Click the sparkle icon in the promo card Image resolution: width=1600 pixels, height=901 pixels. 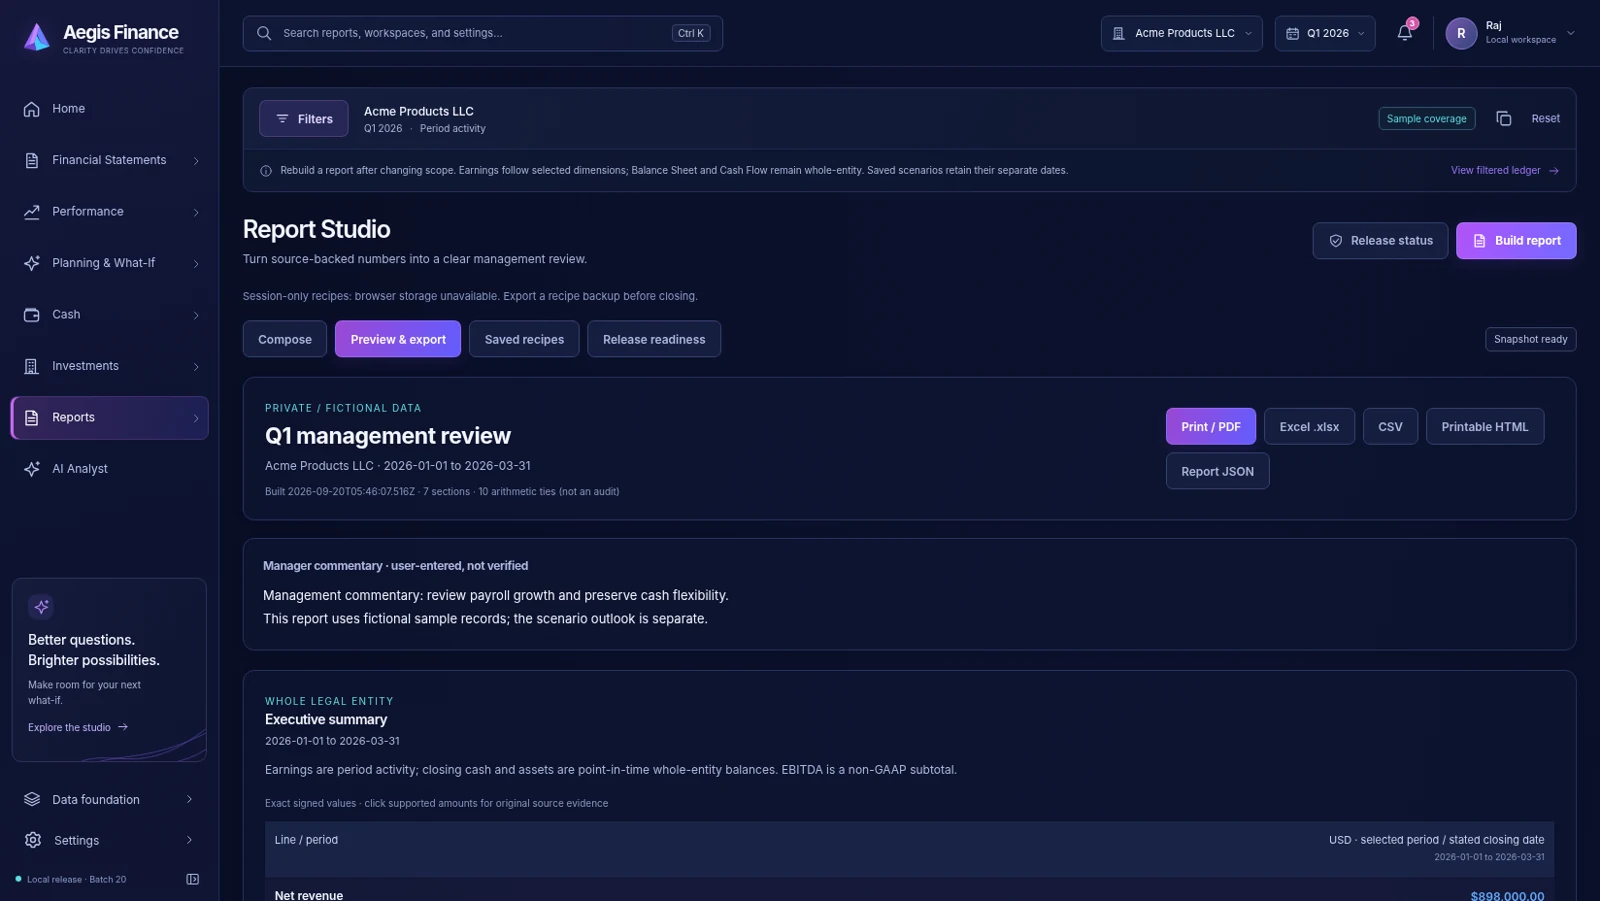[41, 606]
